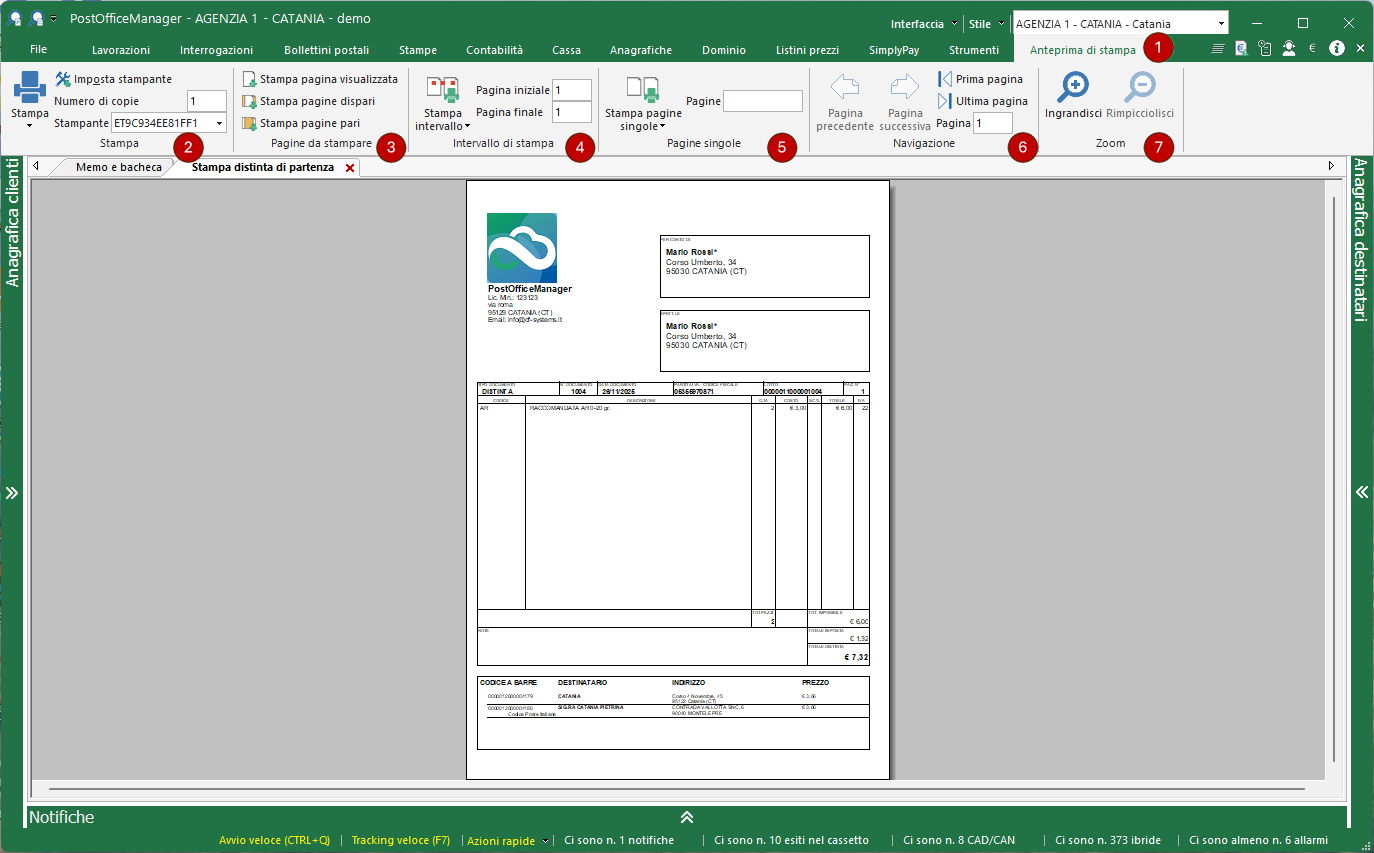Click Avvio veloce (CTRL+Q) link
This screenshot has width=1374, height=853.
pyautogui.click(x=274, y=841)
